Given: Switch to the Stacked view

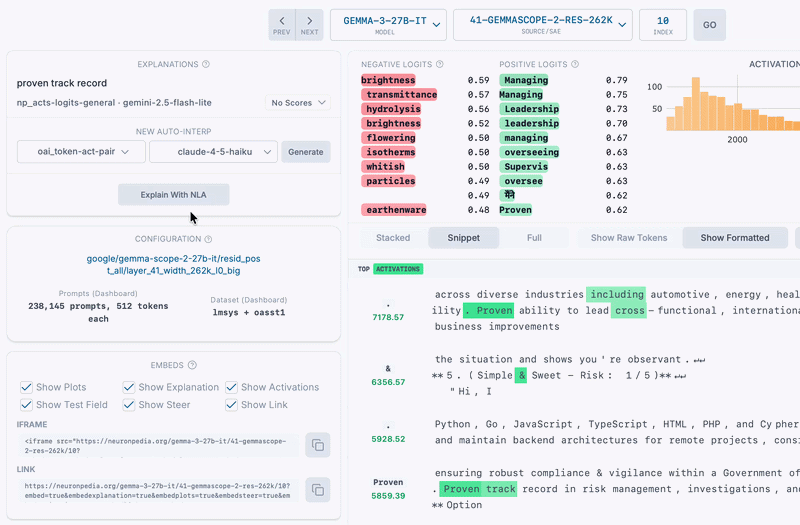Looking at the screenshot, I should [x=393, y=238].
